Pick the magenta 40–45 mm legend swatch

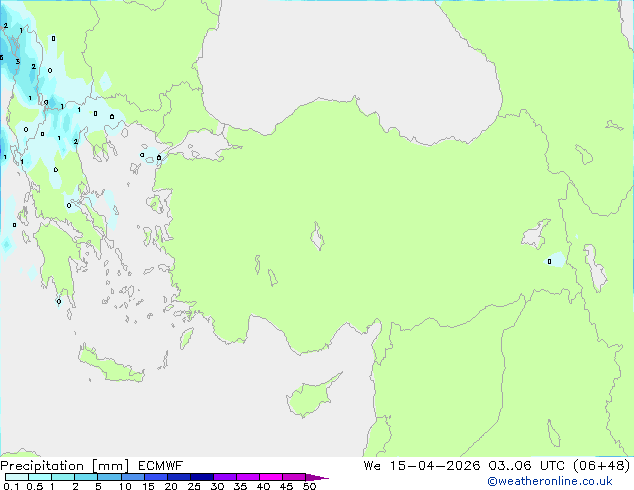pos(271,477)
